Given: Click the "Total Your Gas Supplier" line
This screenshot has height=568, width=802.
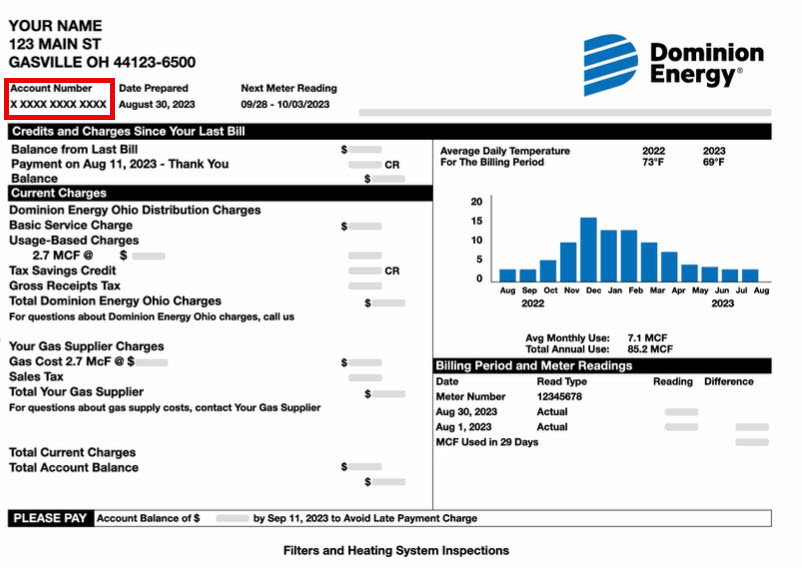Looking at the screenshot, I should pyautogui.click(x=76, y=392).
